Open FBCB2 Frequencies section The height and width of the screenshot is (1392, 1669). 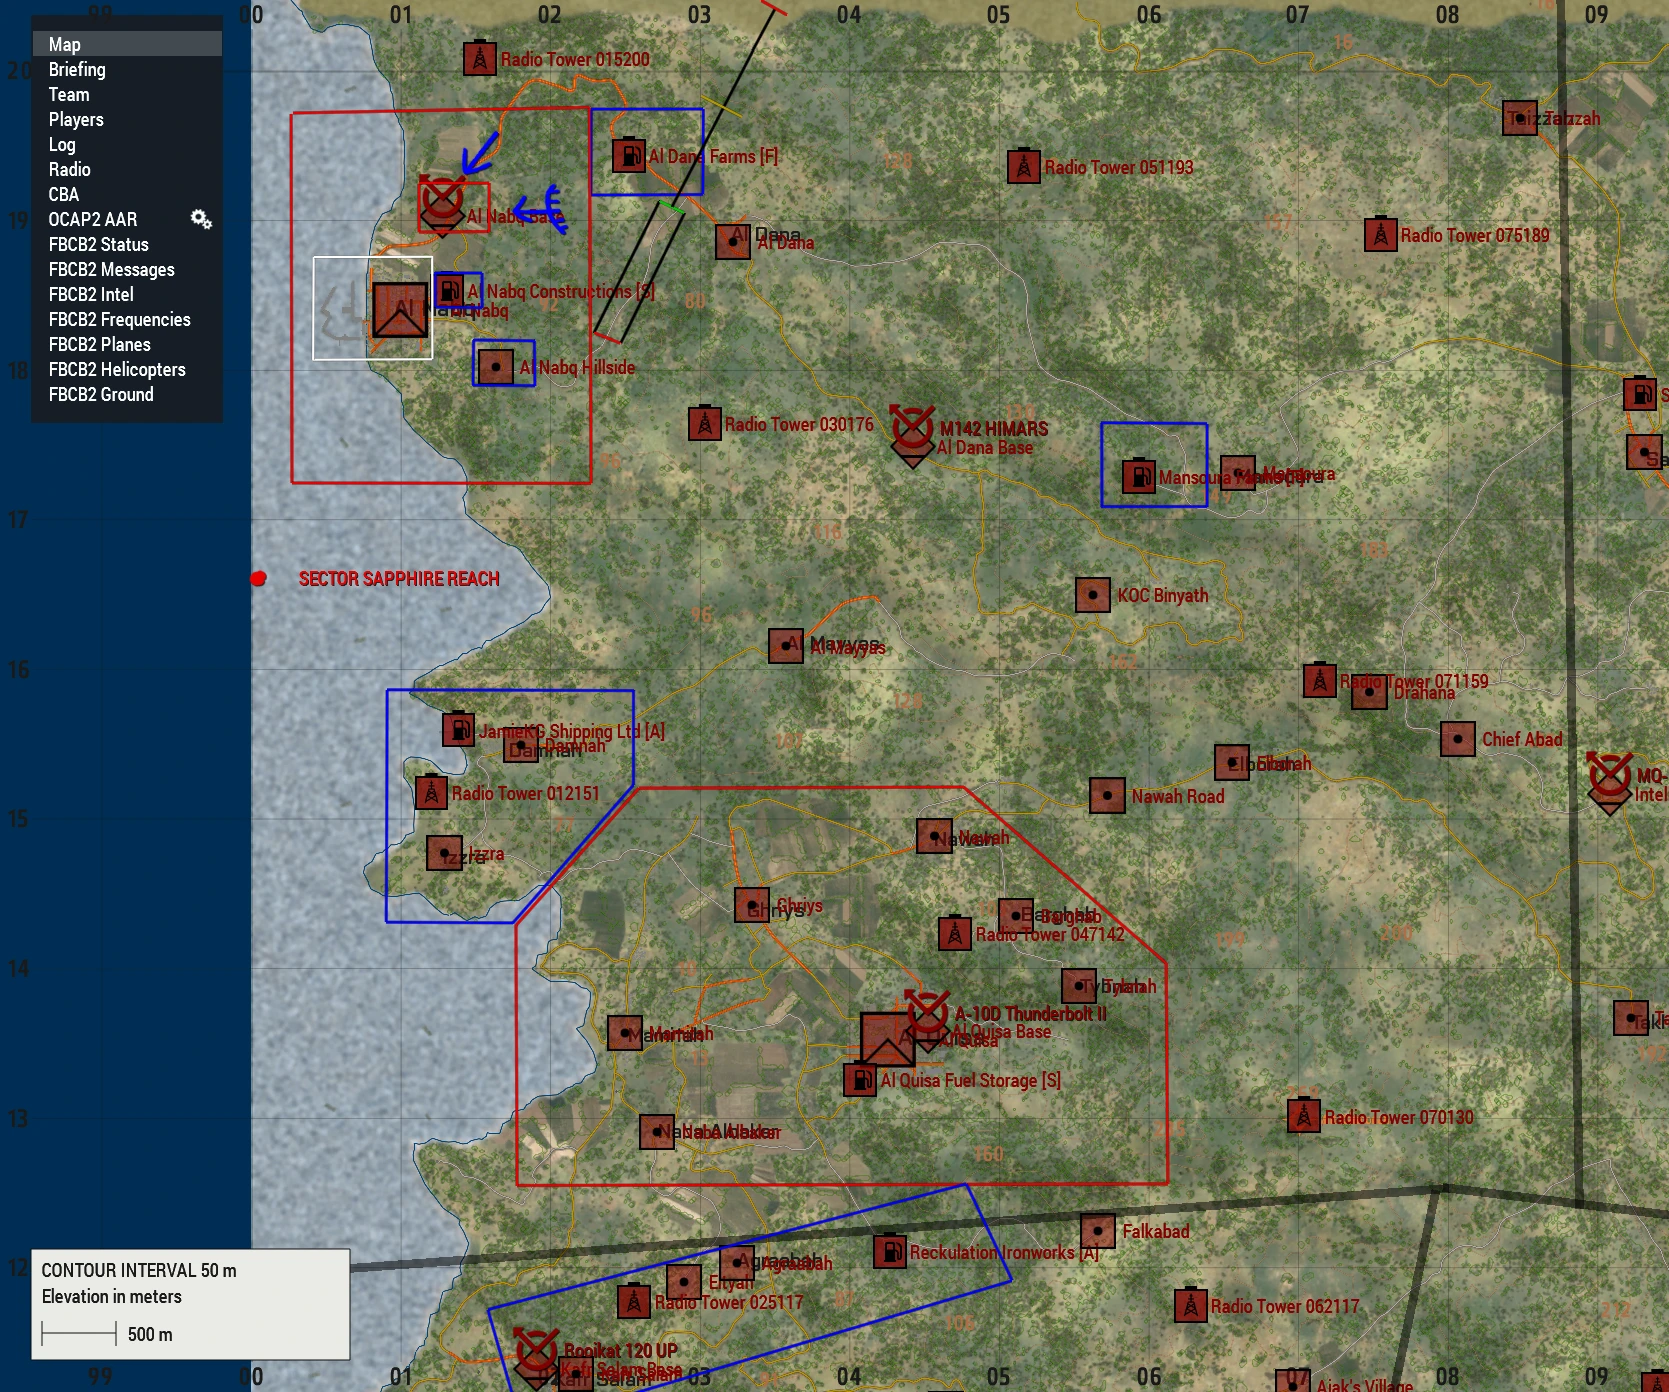tap(119, 319)
